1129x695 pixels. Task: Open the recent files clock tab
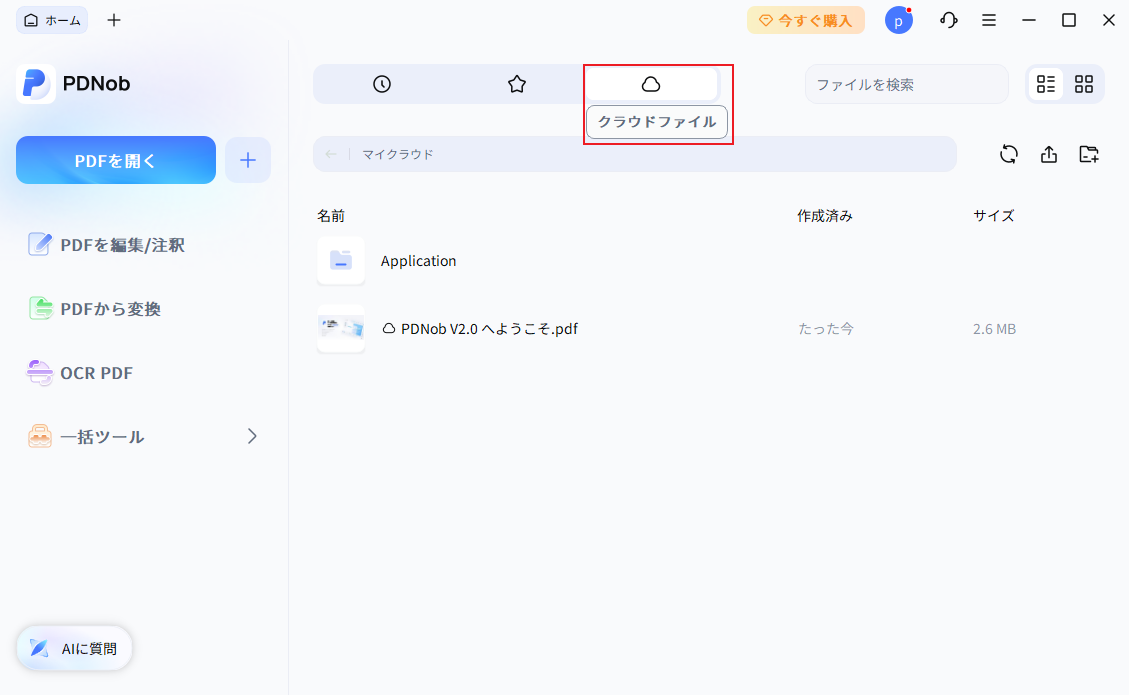tap(381, 84)
